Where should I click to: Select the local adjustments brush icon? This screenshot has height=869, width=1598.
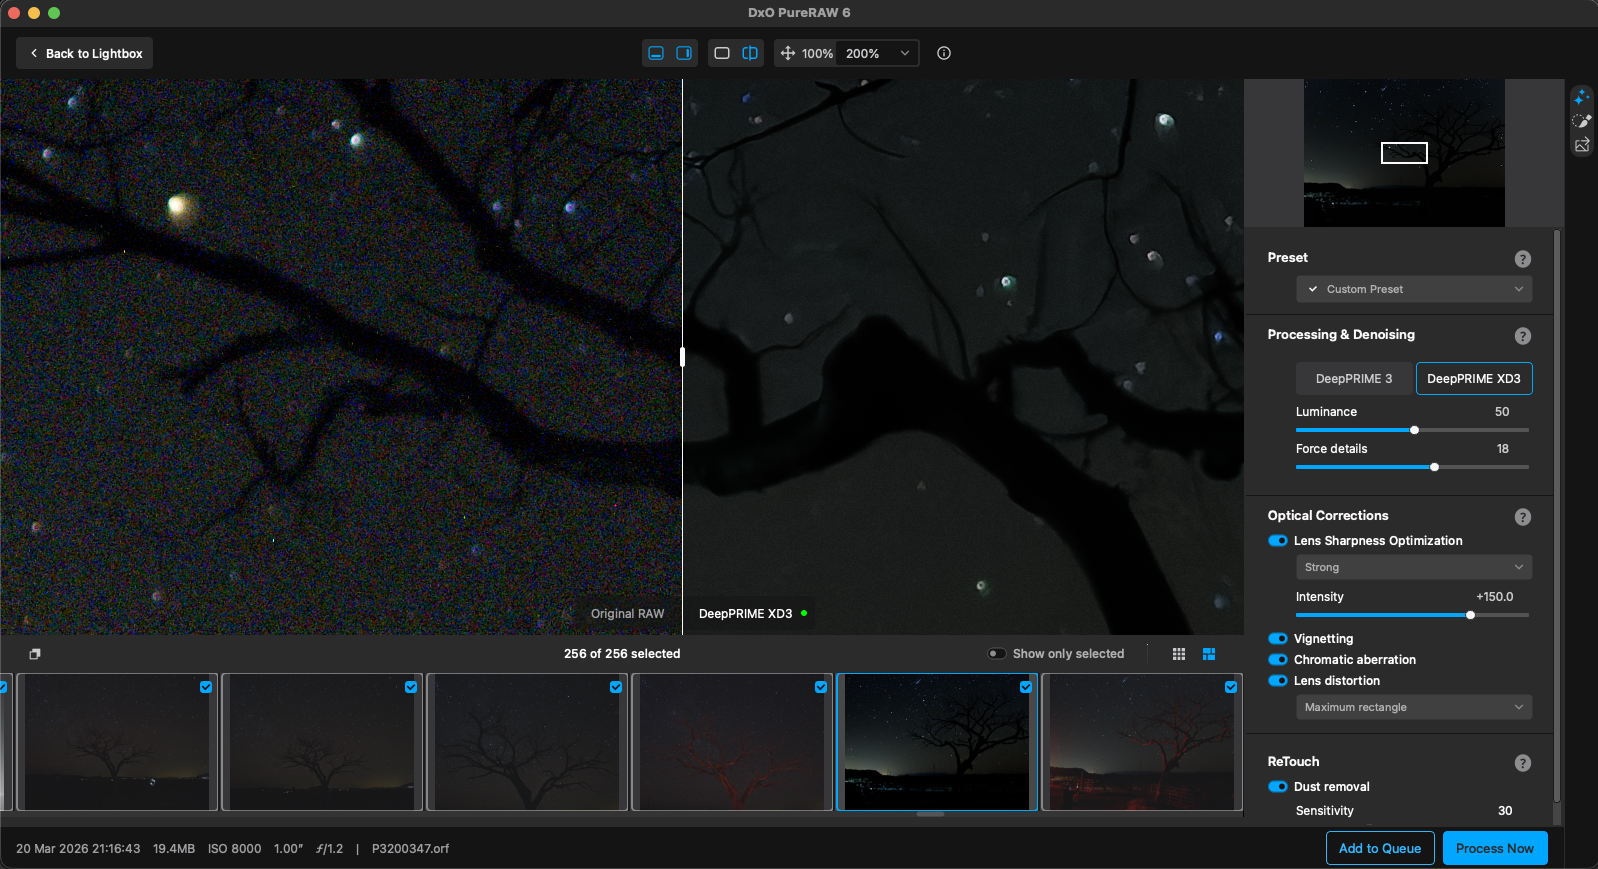coord(1581,121)
